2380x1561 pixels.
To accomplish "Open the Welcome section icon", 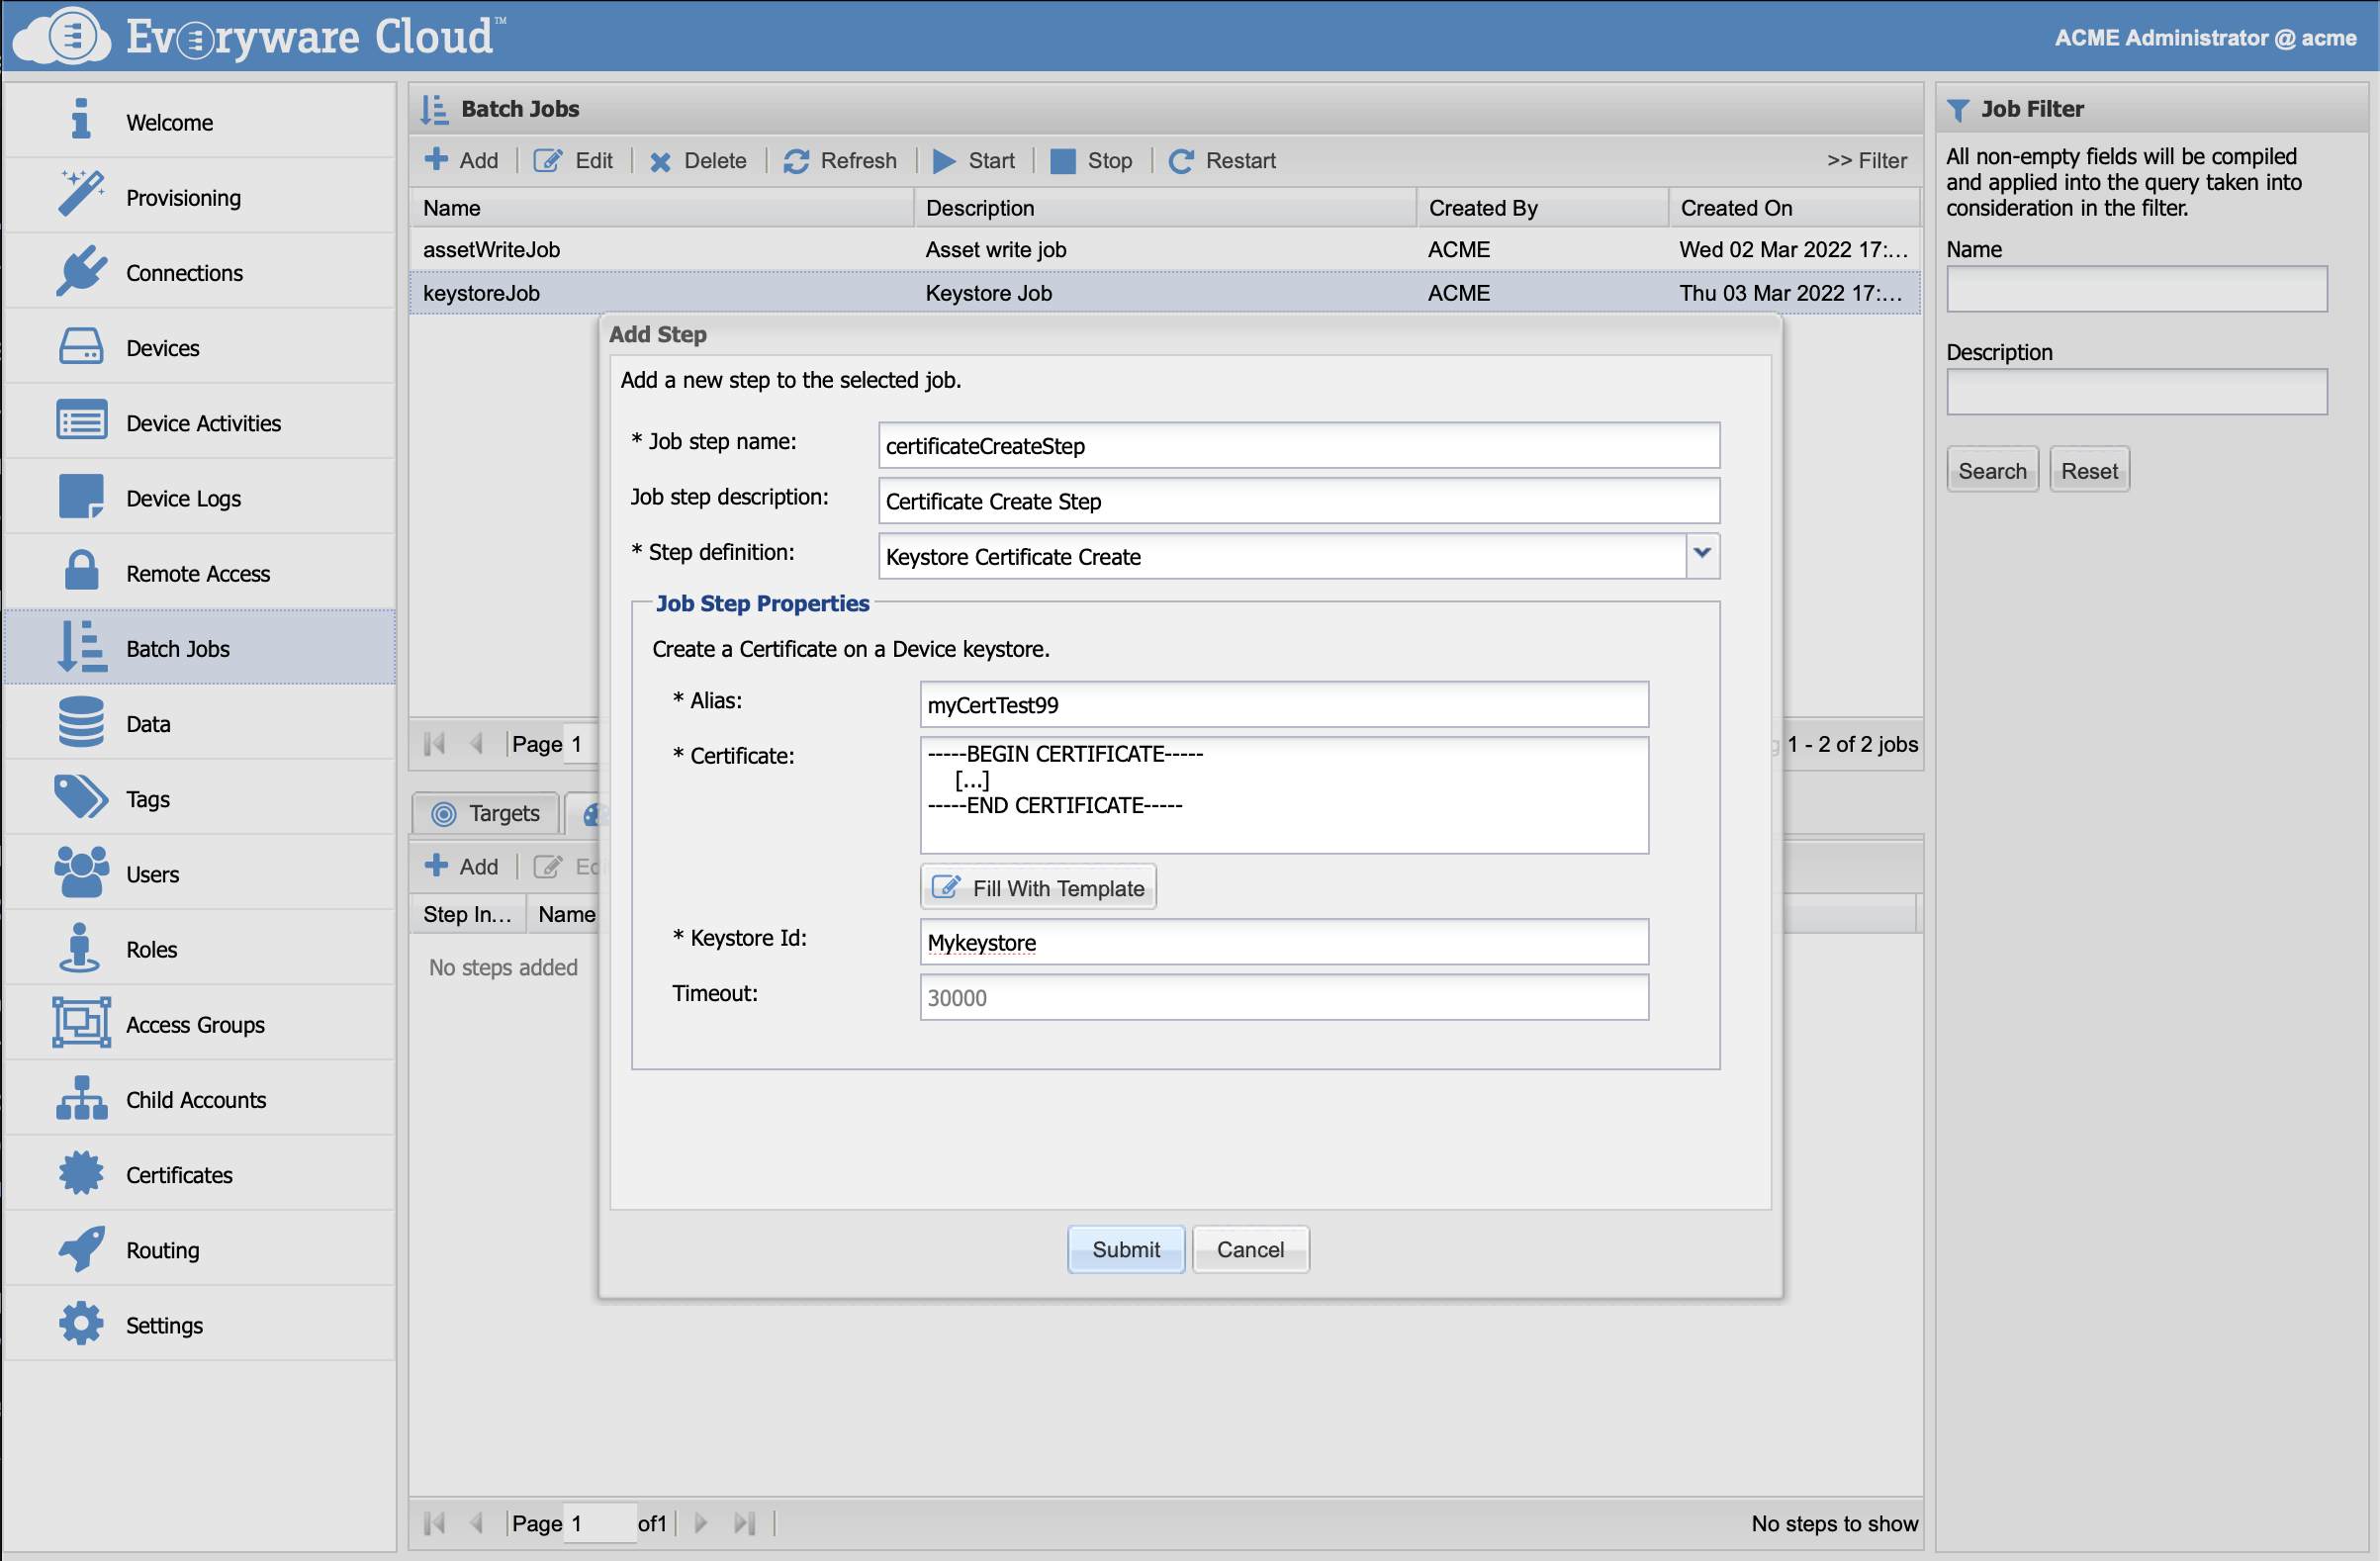I will click(81, 120).
